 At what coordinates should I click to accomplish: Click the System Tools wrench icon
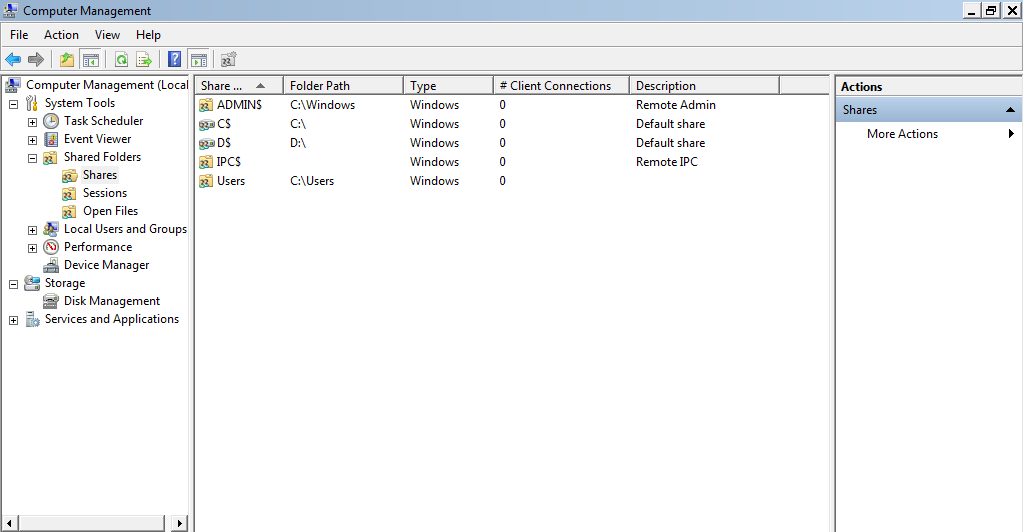point(32,103)
